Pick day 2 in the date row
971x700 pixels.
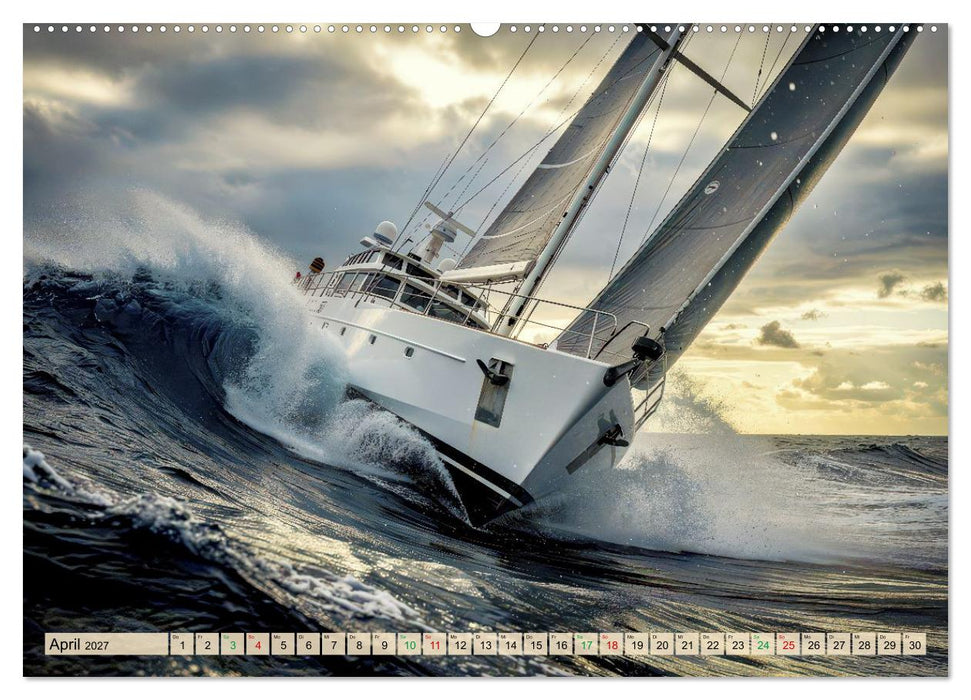coord(207,644)
